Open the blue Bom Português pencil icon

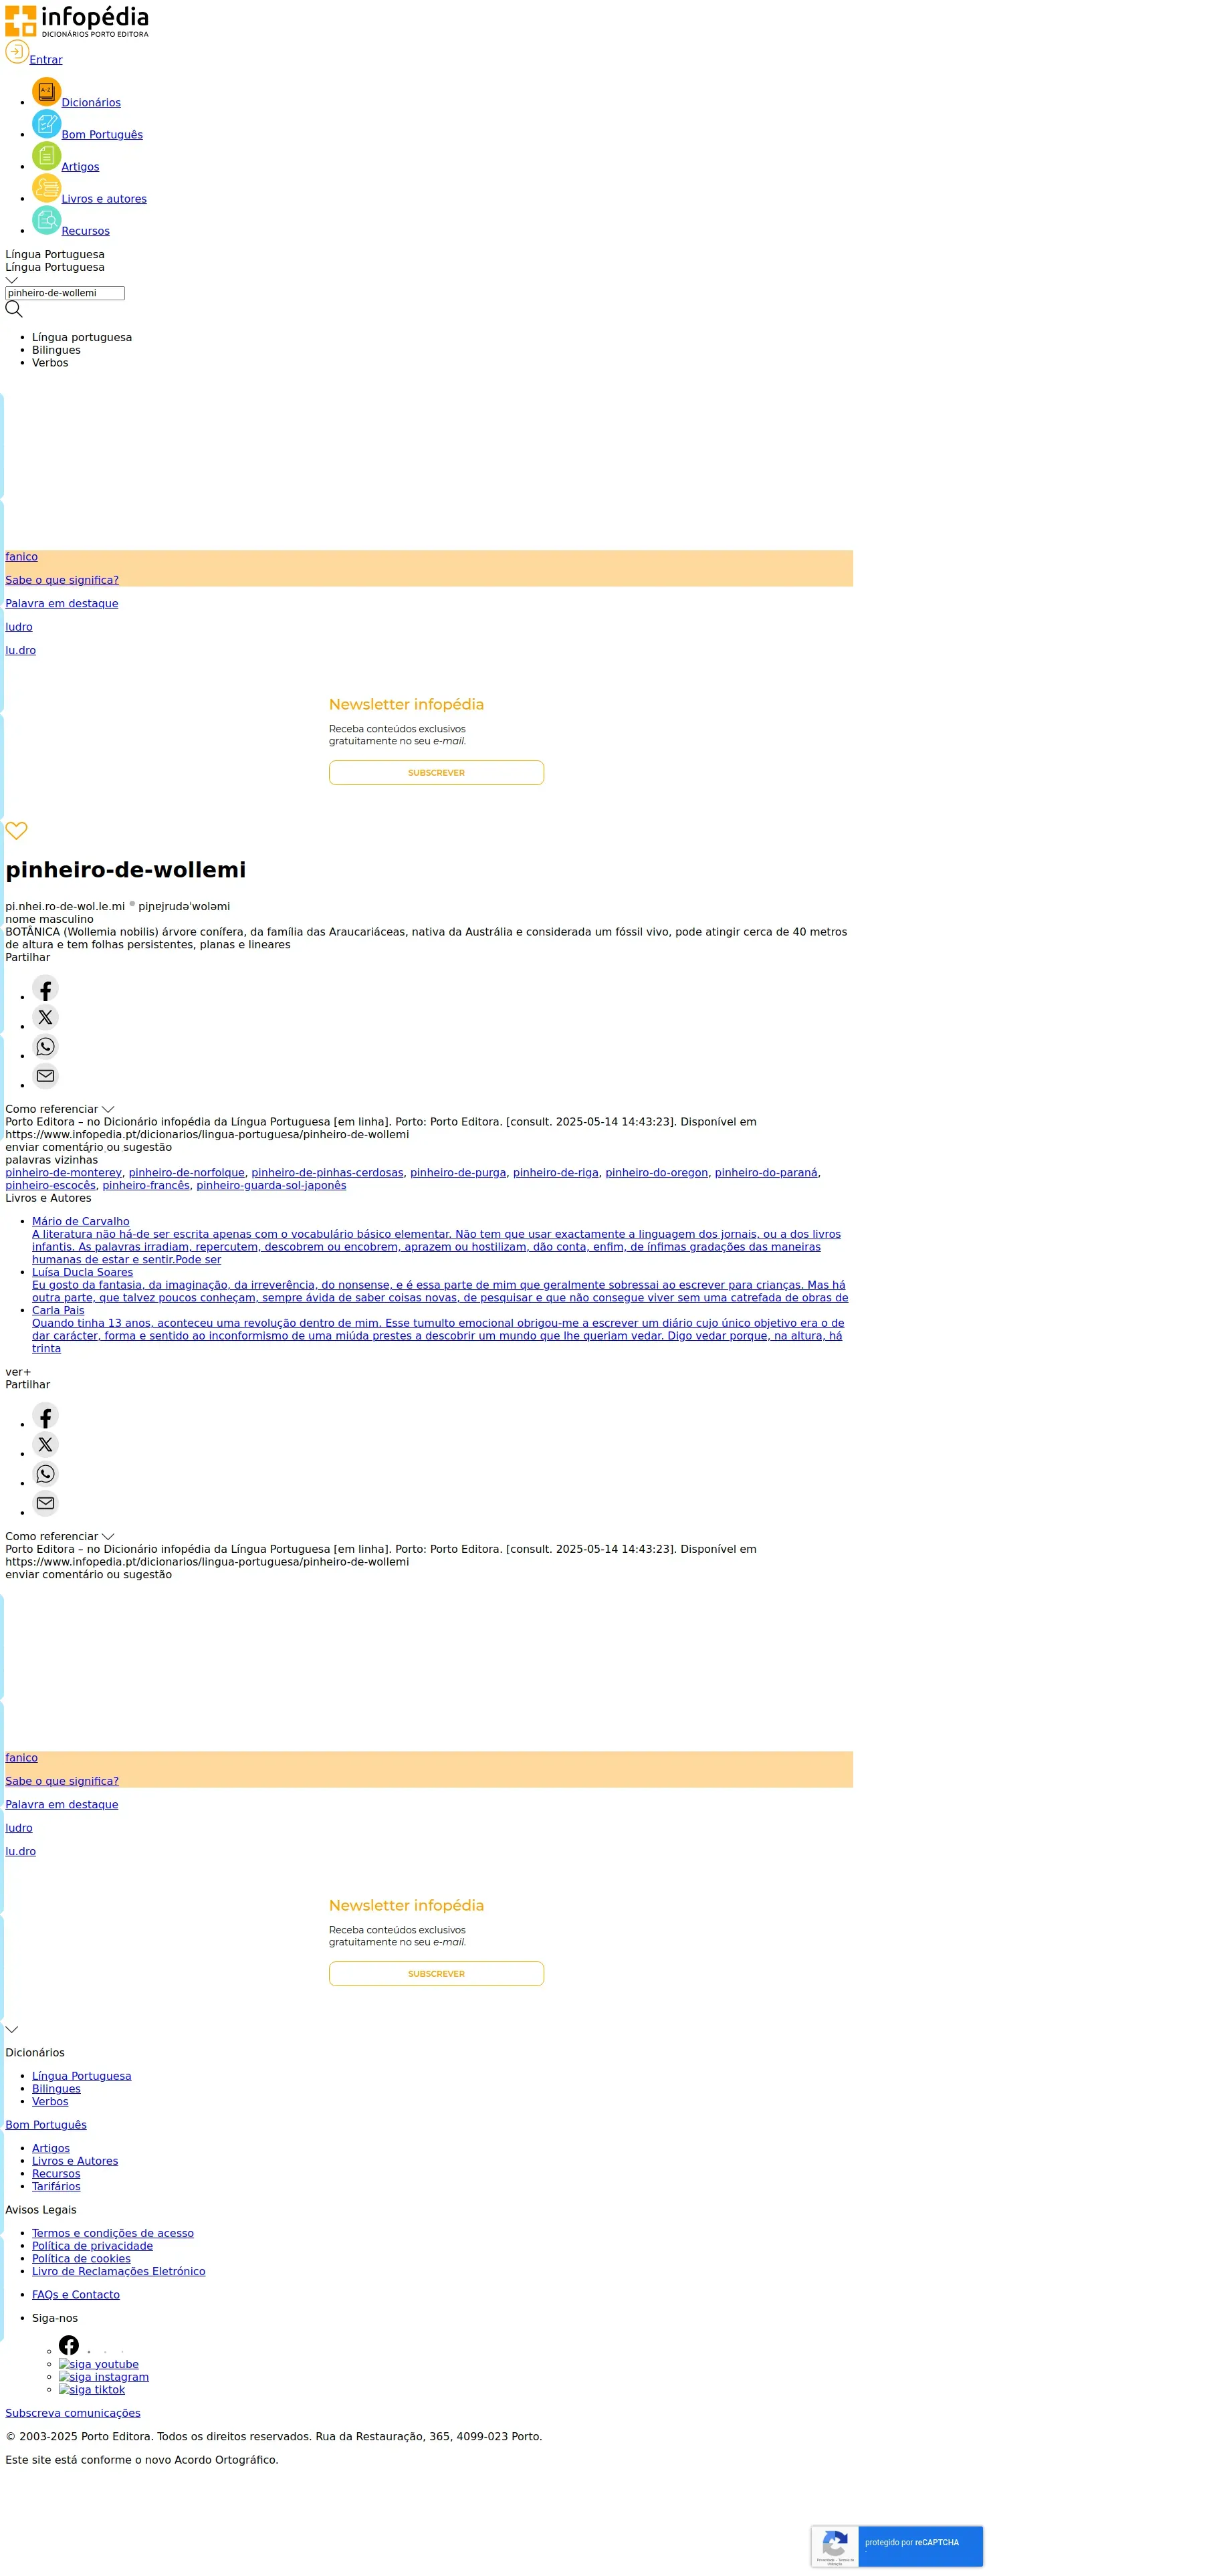click(x=46, y=124)
